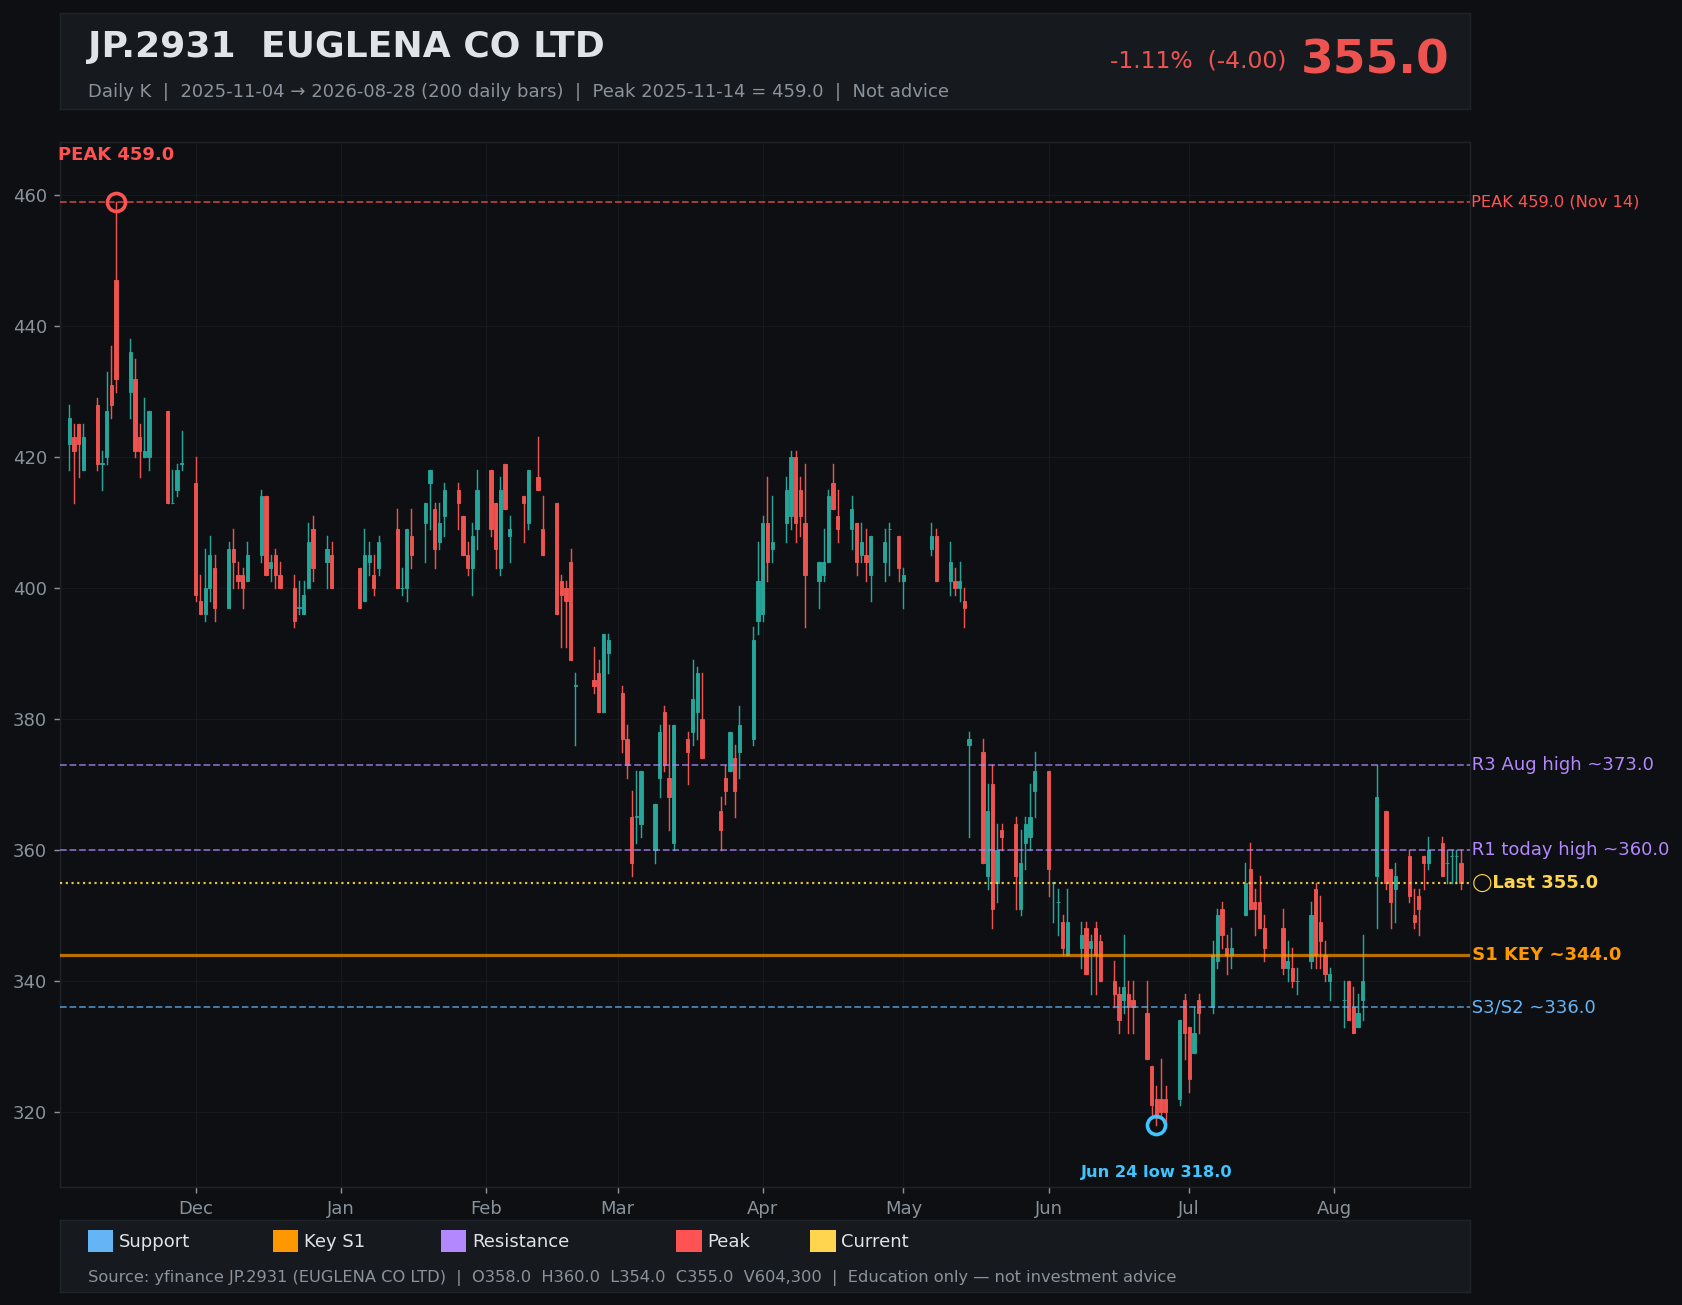The height and width of the screenshot is (1305, 1682).
Task: Click the "S1 KEY ~344.0" support label
Action: (x=1546, y=954)
